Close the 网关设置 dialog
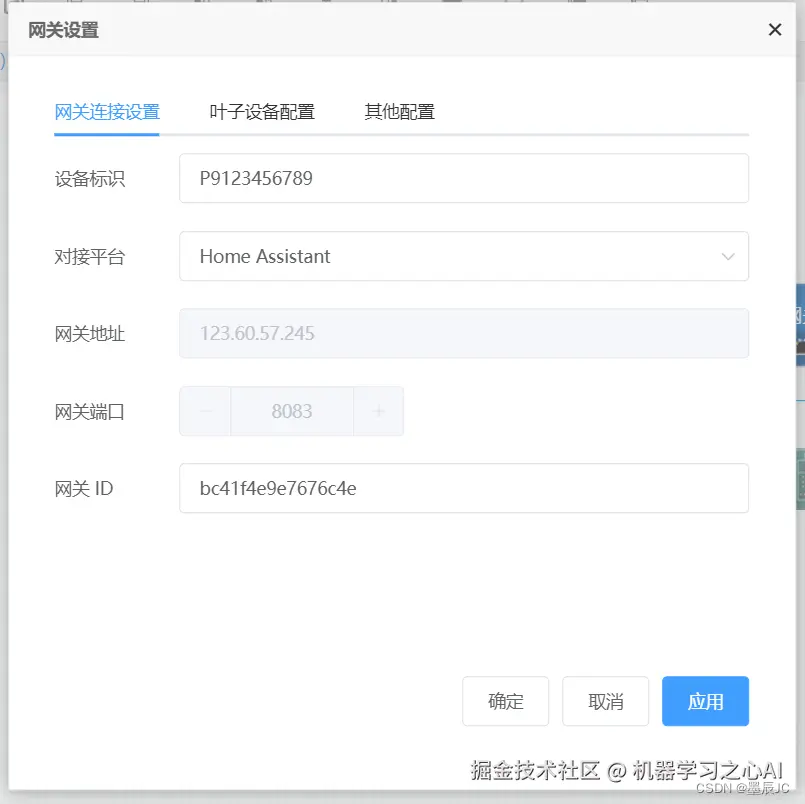Screen dimensions: 805x804 click(775, 29)
